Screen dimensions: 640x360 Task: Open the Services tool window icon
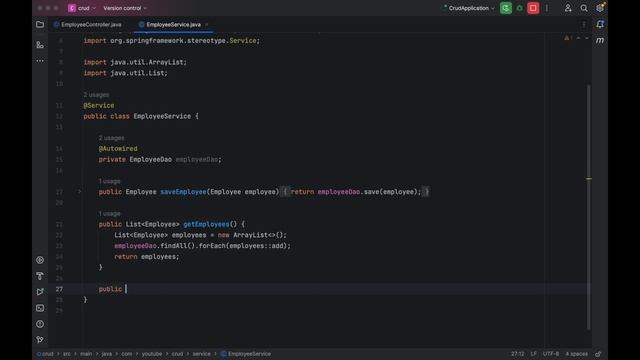[x=40, y=260]
